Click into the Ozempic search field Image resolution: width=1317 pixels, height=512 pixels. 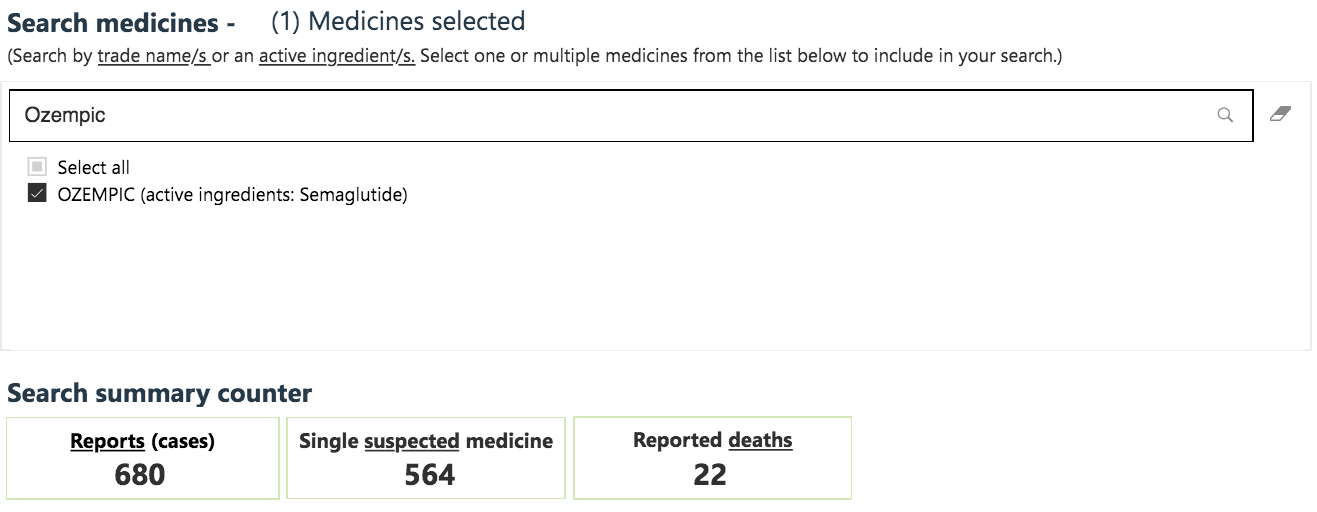[x=630, y=115]
